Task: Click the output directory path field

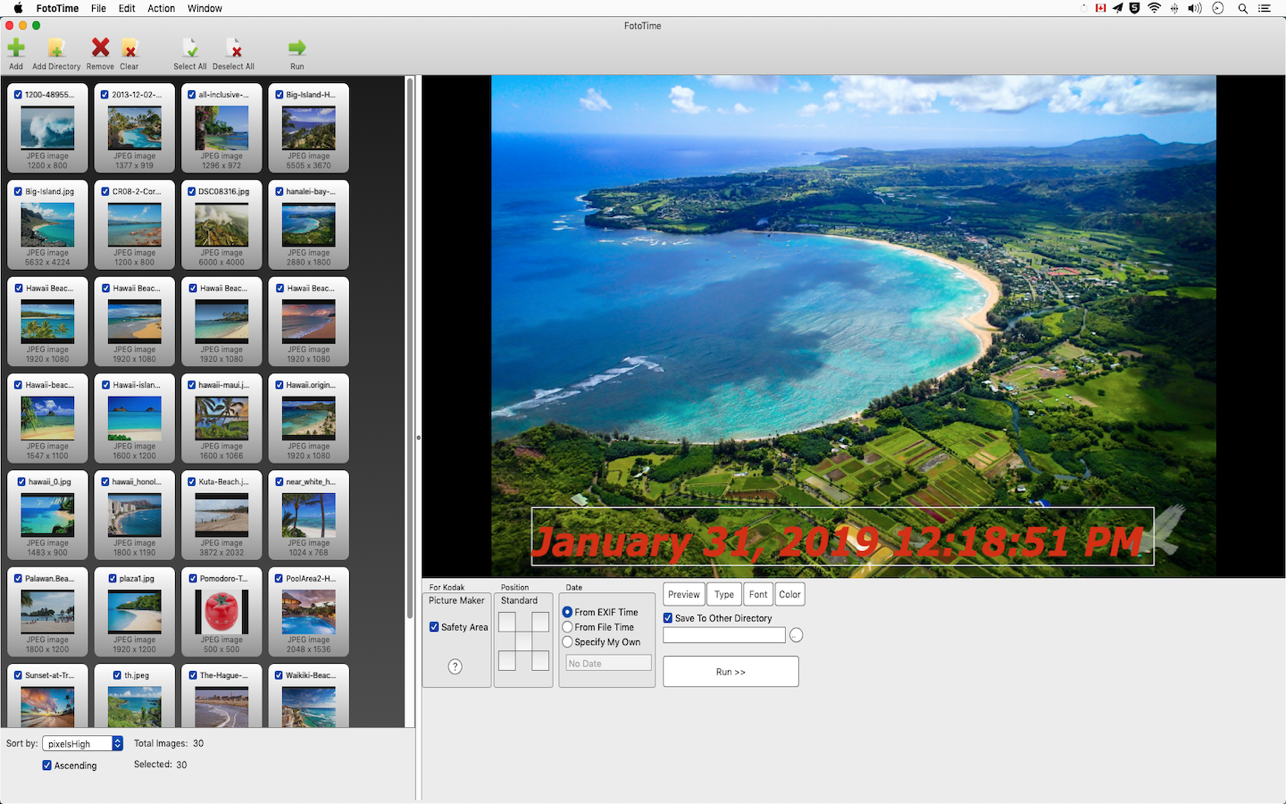Action: pyautogui.click(x=724, y=635)
